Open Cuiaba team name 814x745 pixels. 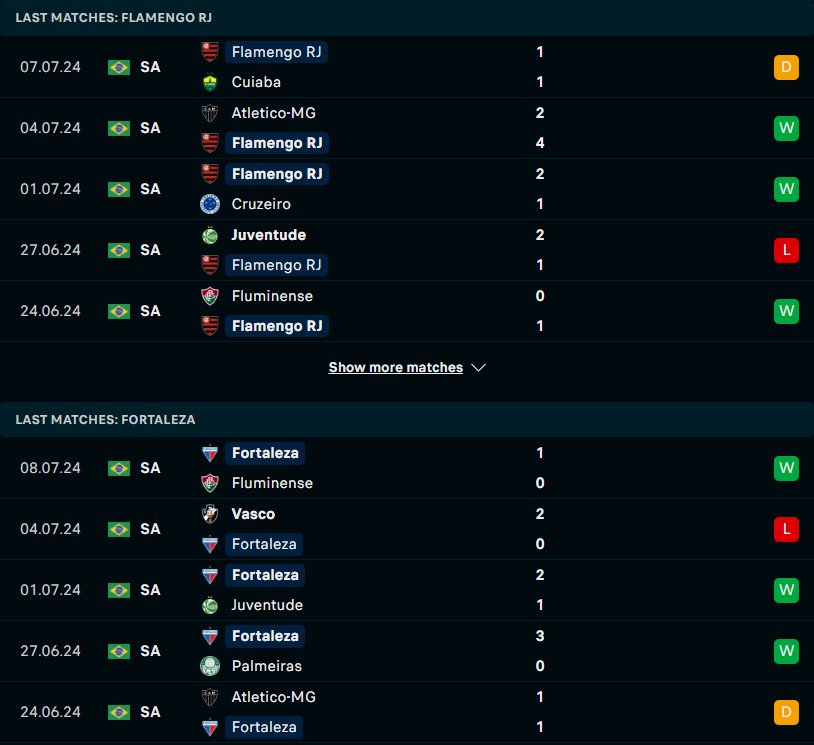point(256,82)
